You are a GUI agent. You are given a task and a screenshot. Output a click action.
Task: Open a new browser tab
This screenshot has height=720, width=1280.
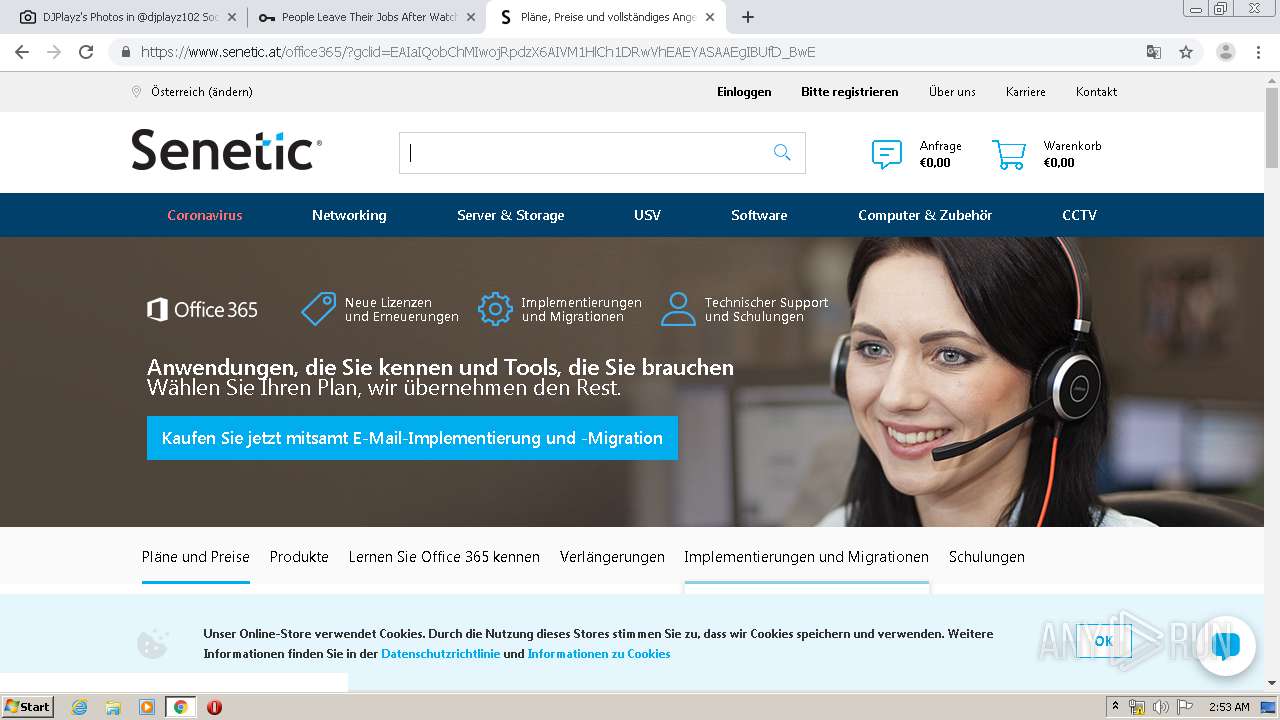pyautogui.click(x=748, y=17)
